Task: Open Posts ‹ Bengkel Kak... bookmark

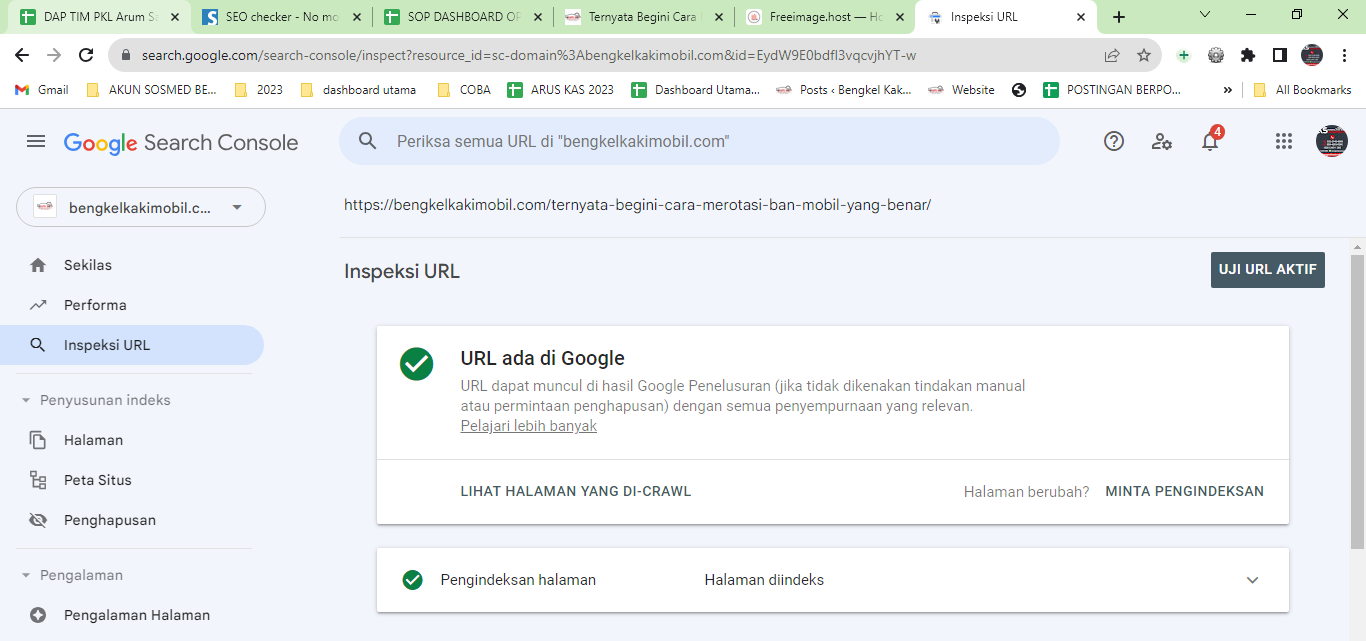Action: (x=845, y=90)
